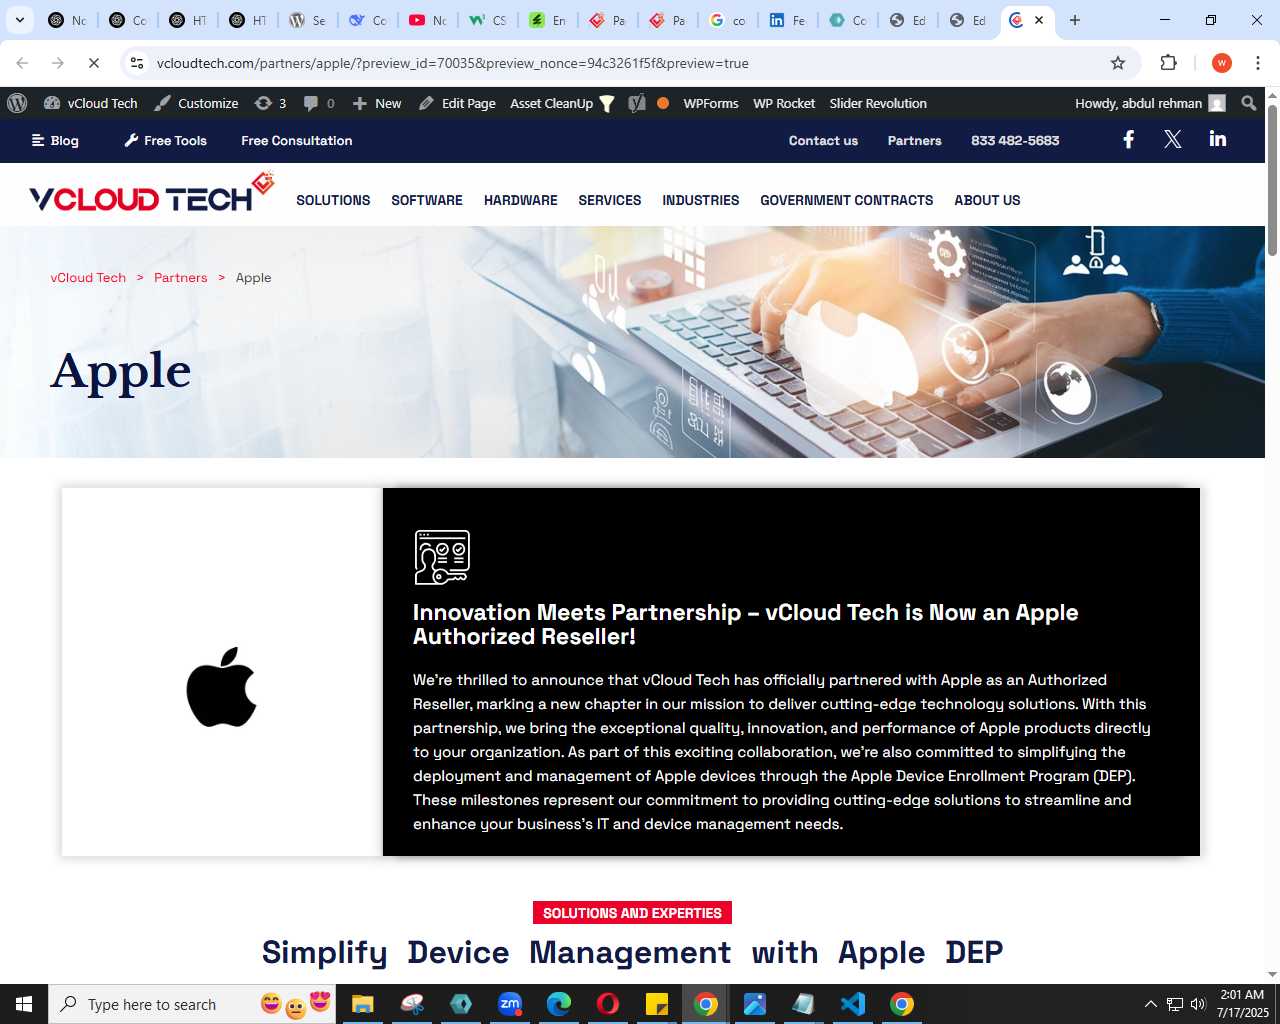Viewport: 1280px width, 1024px height.
Task: Expand the New content menu
Action: tap(377, 103)
